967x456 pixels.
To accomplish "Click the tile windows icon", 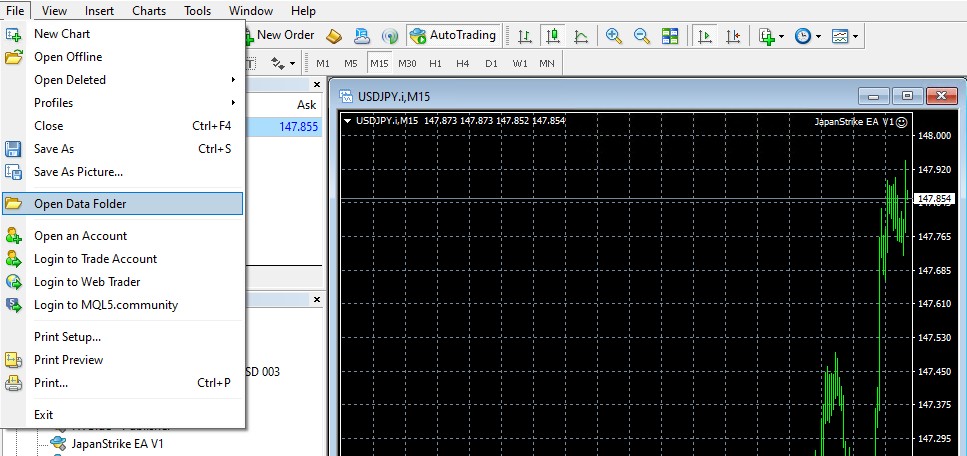I will click(x=670, y=36).
